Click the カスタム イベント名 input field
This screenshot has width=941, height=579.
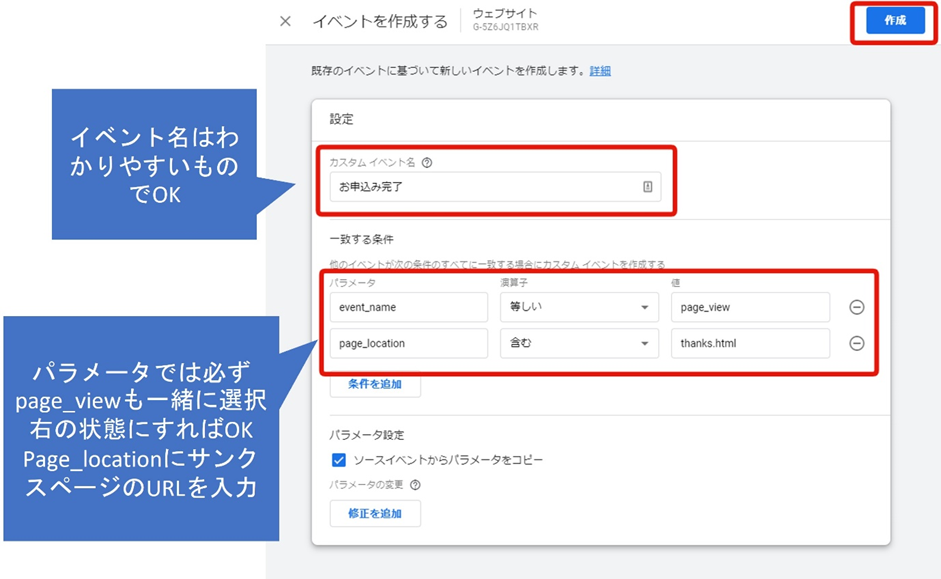tap(495, 187)
